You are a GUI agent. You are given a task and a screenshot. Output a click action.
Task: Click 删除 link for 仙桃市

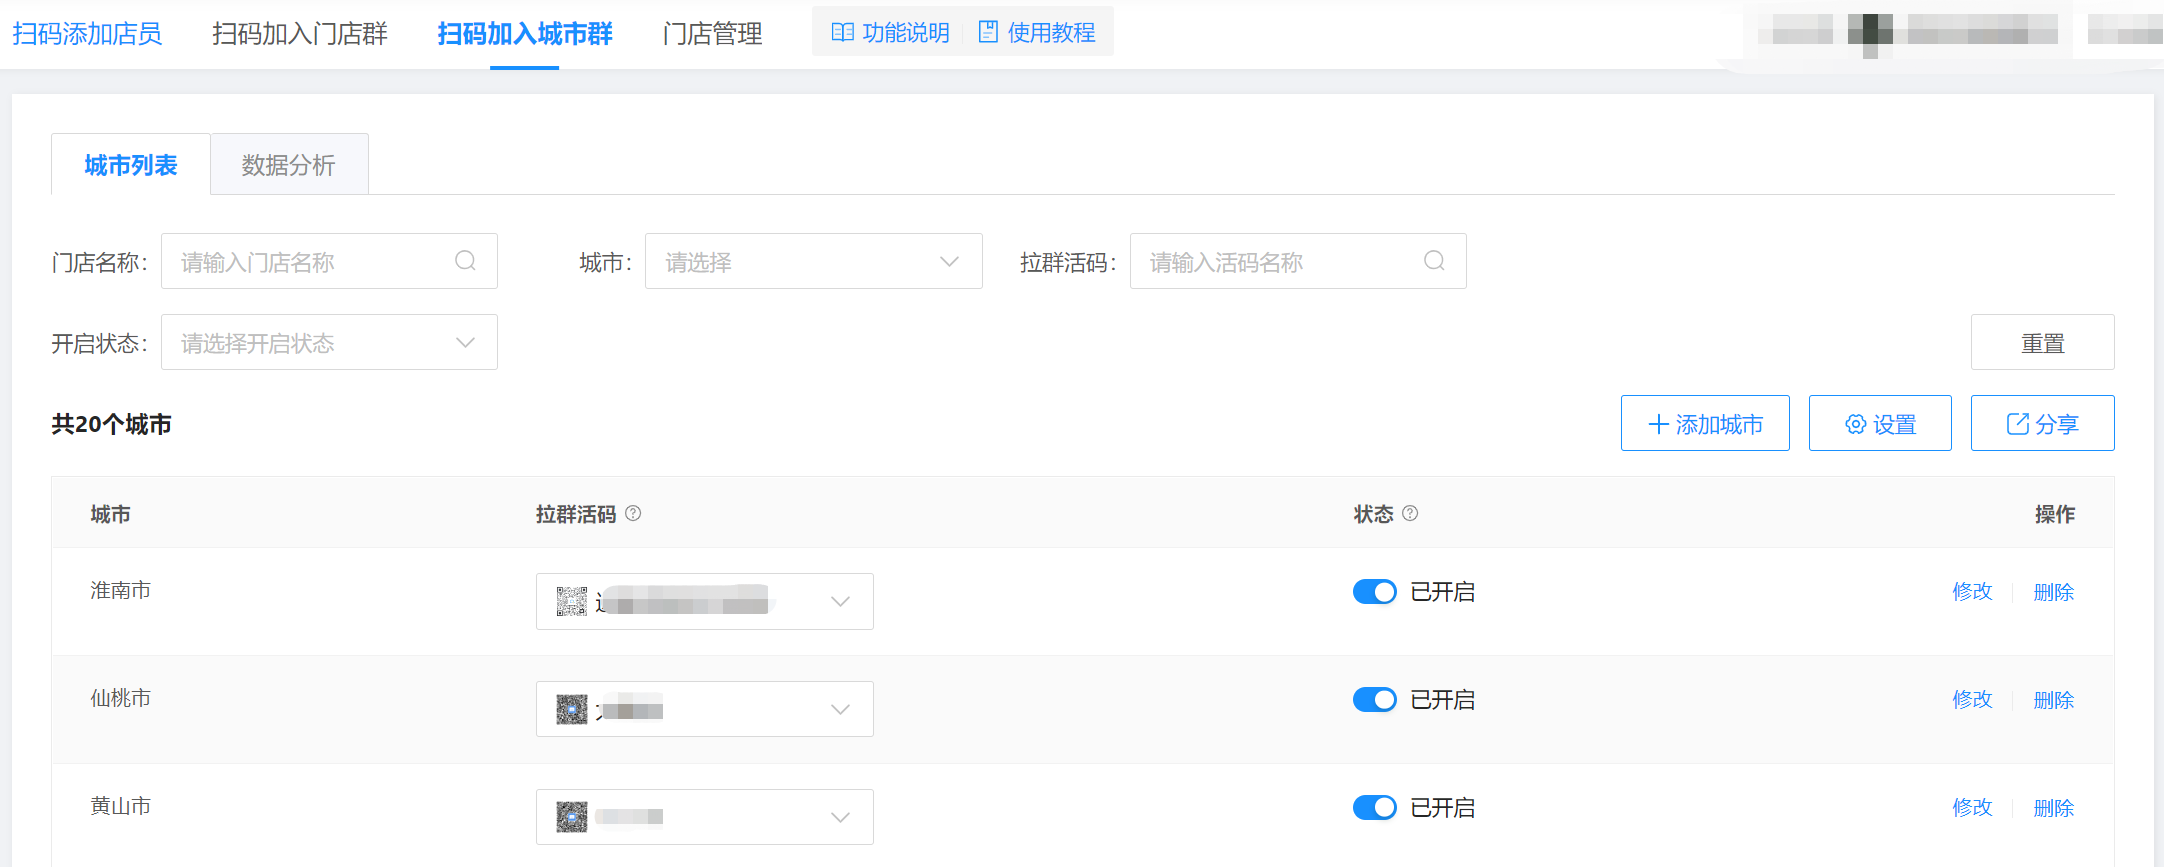pos(2053,700)
